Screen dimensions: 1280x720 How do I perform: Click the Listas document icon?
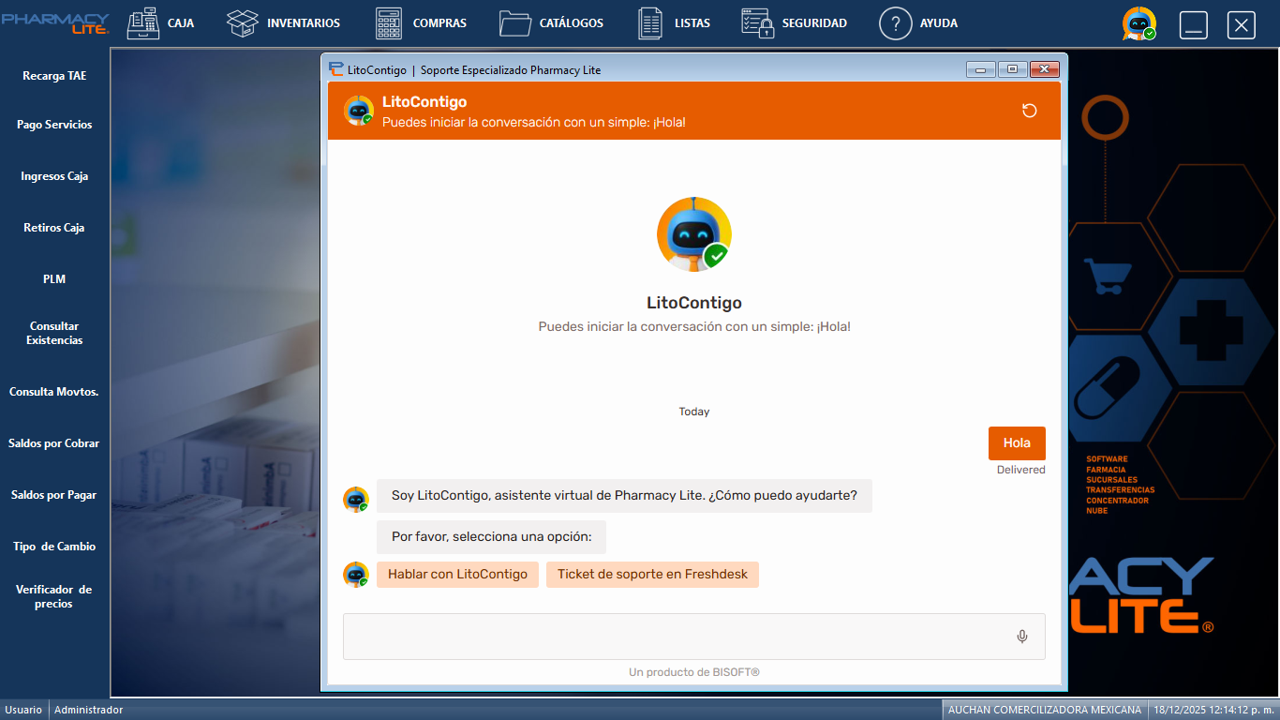pos(650,23)
